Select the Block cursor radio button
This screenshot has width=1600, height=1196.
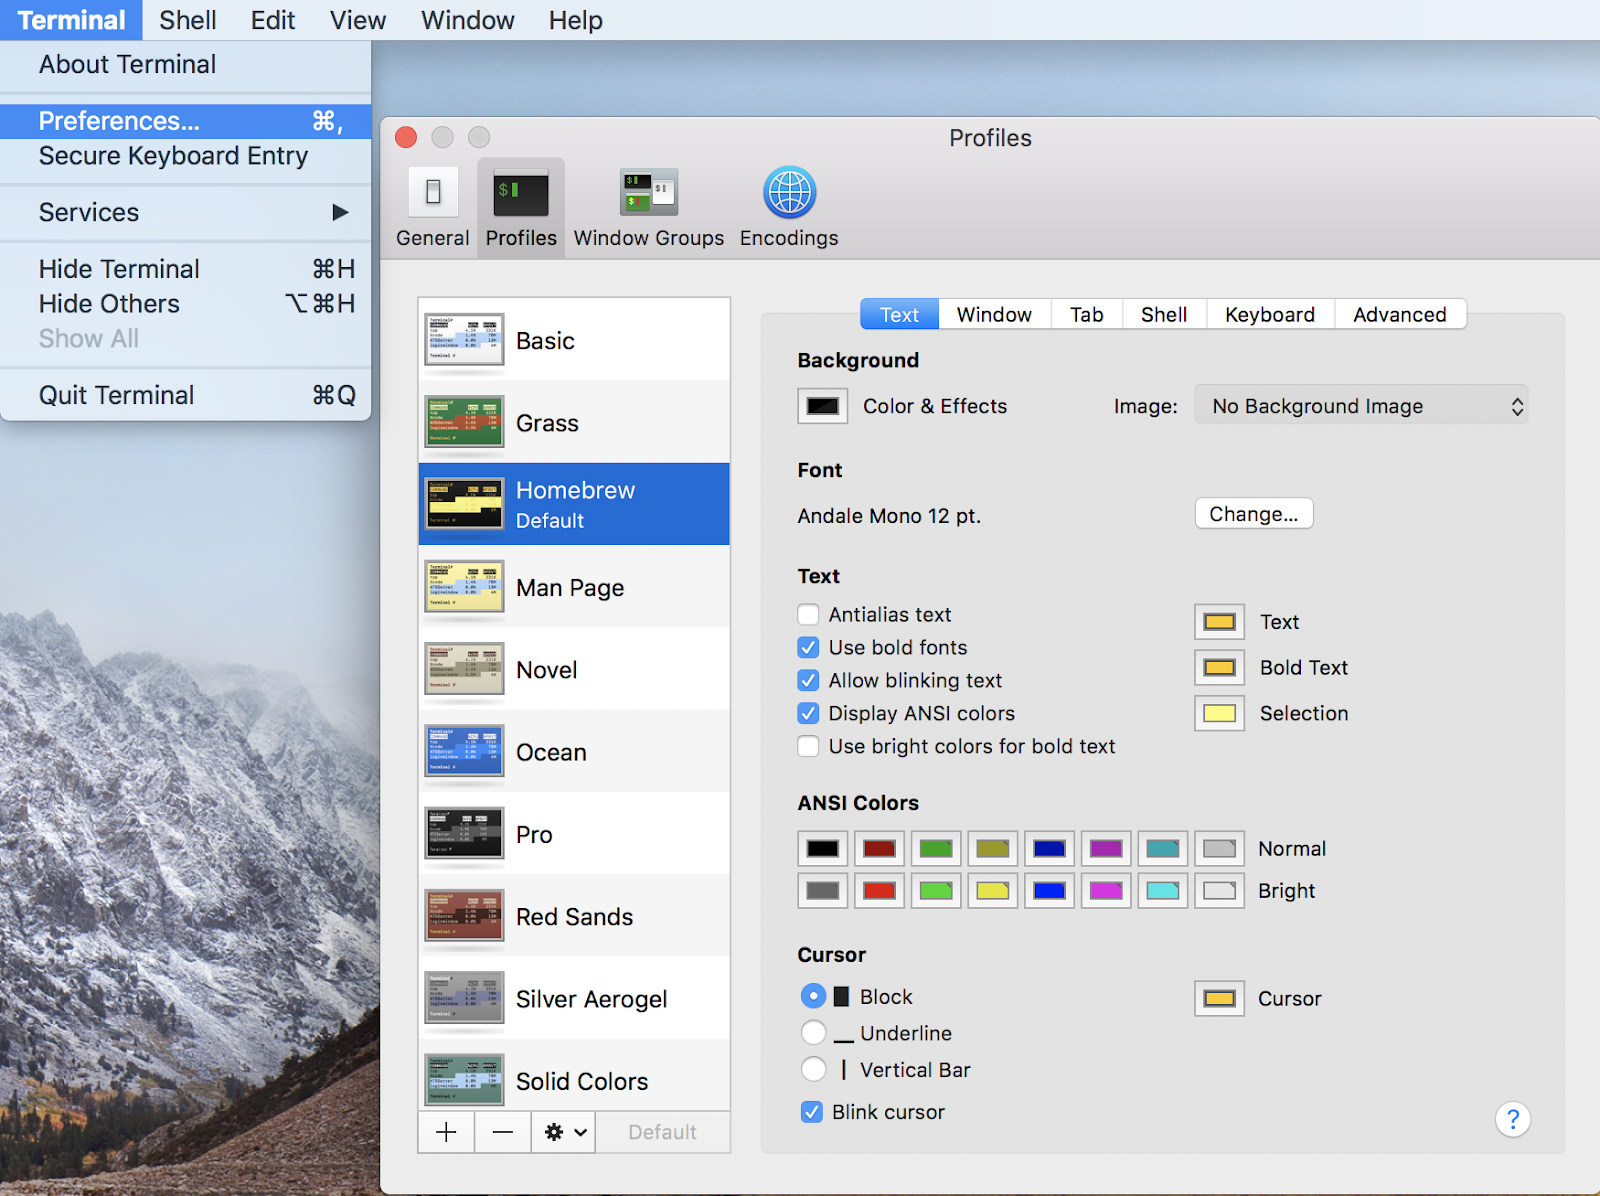pyautogui.click(x=814, y=996)
